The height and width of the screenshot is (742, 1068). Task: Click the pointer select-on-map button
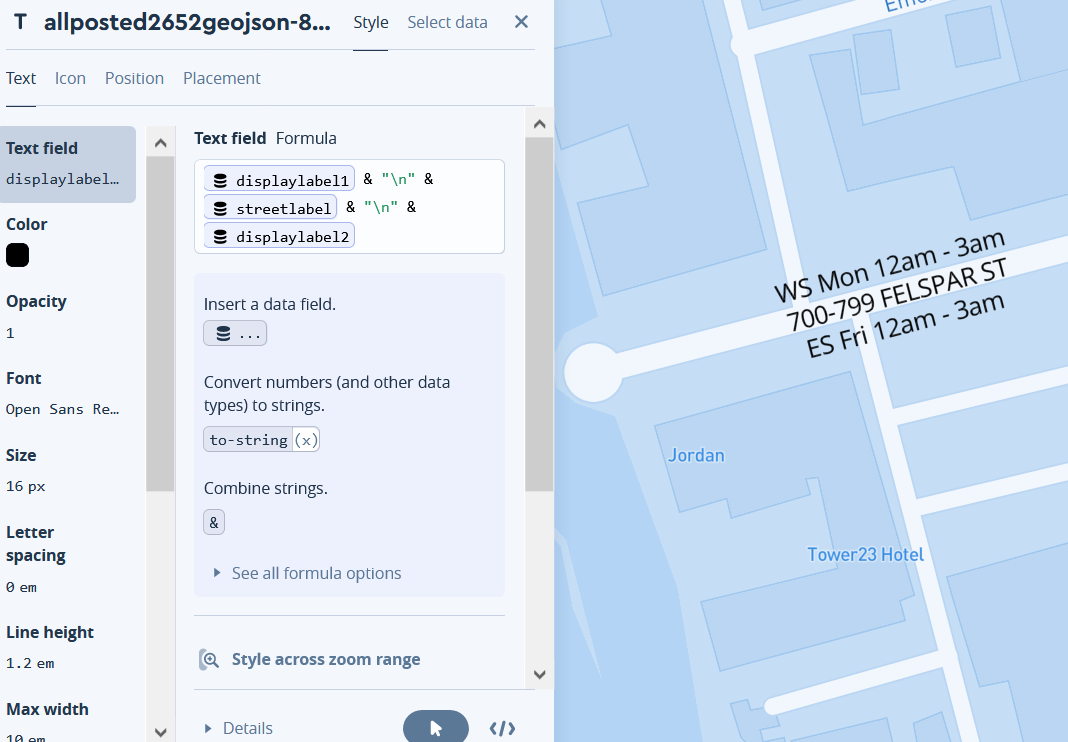point(436,728)
